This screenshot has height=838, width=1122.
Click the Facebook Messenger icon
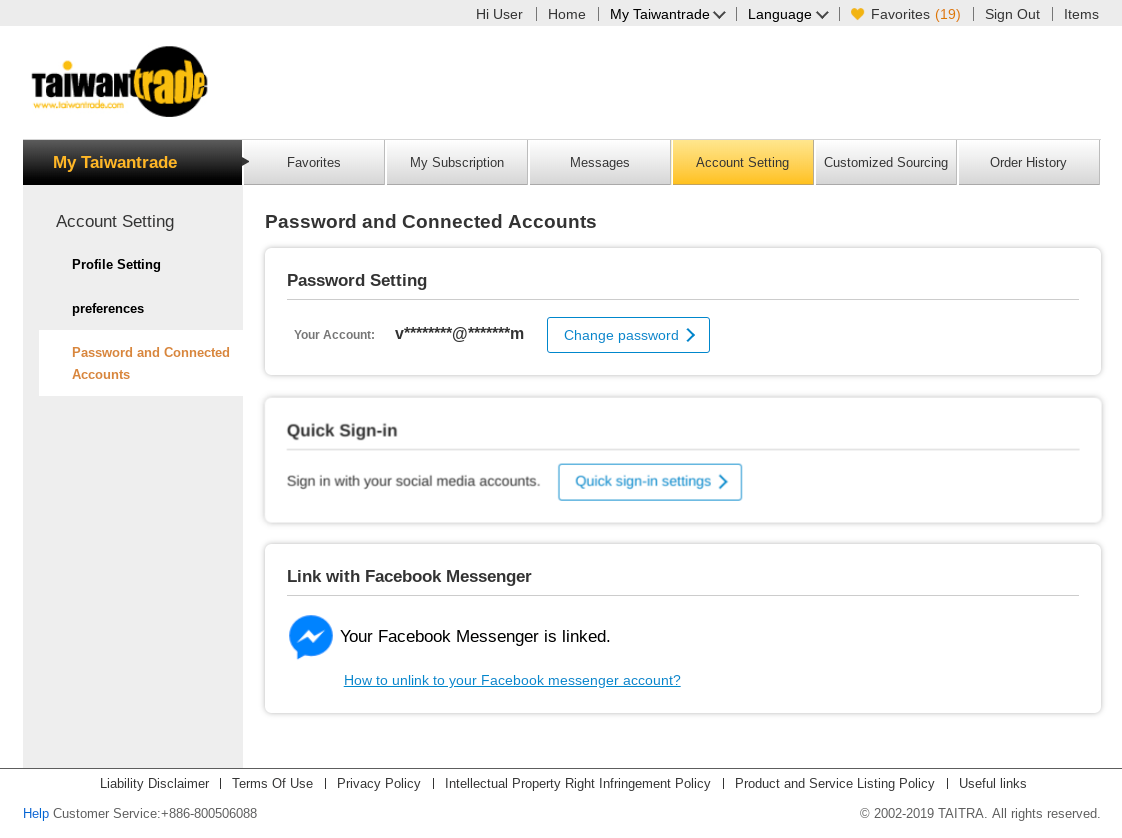pyautogui.click(x=311, y=636)
